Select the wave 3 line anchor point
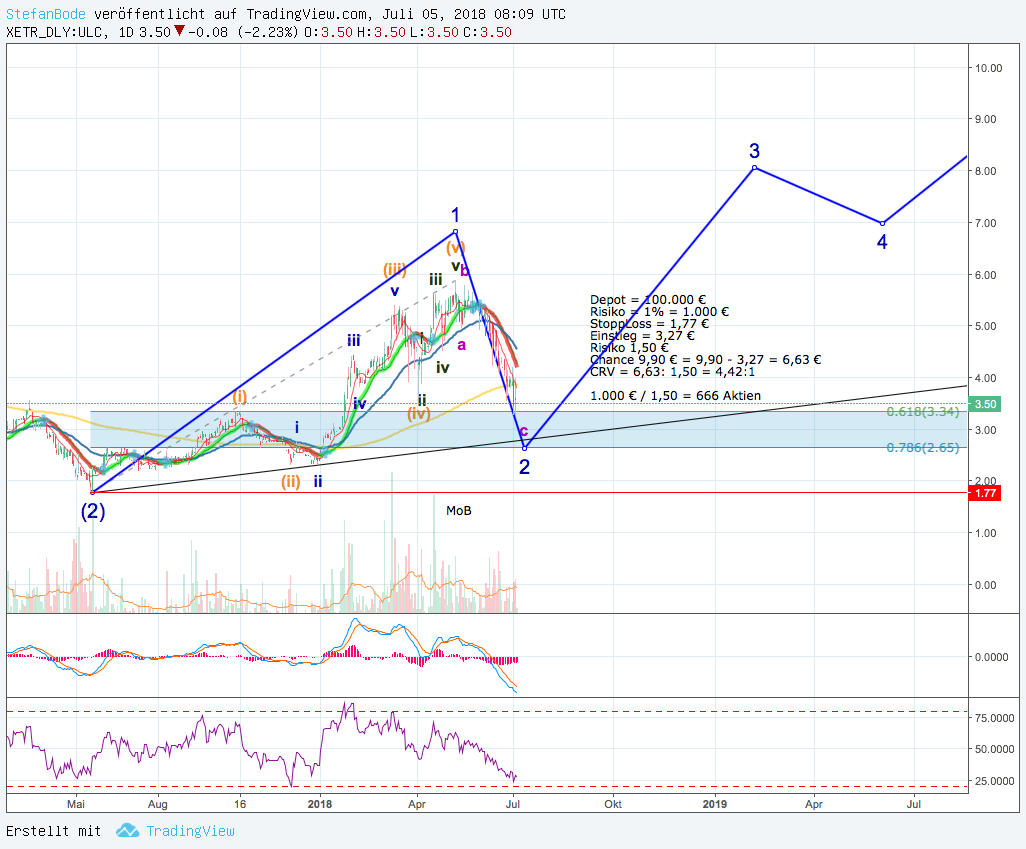1026x849 pixels. click(754, 168)
